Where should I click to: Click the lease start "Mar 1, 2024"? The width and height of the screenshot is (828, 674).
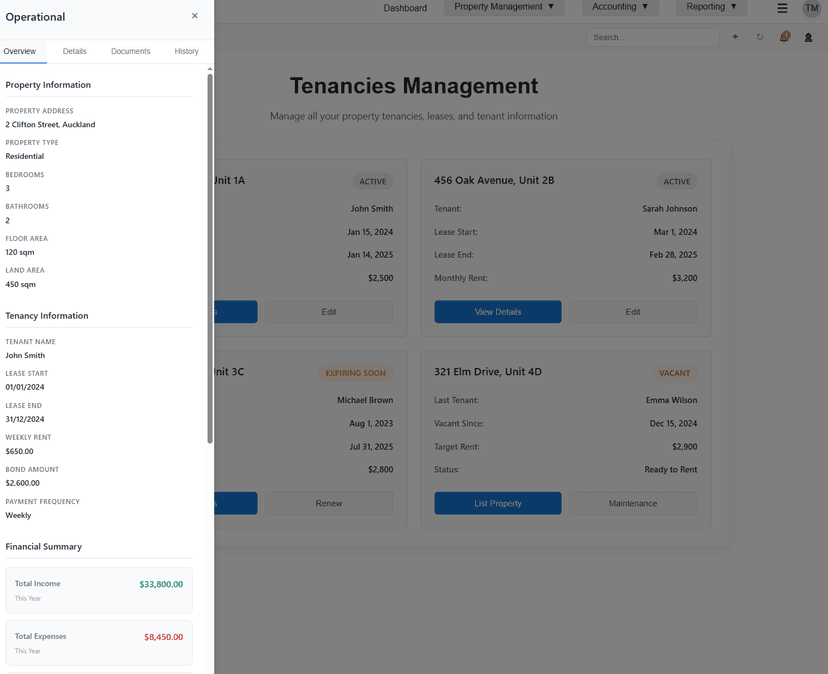tap(675, 232)
